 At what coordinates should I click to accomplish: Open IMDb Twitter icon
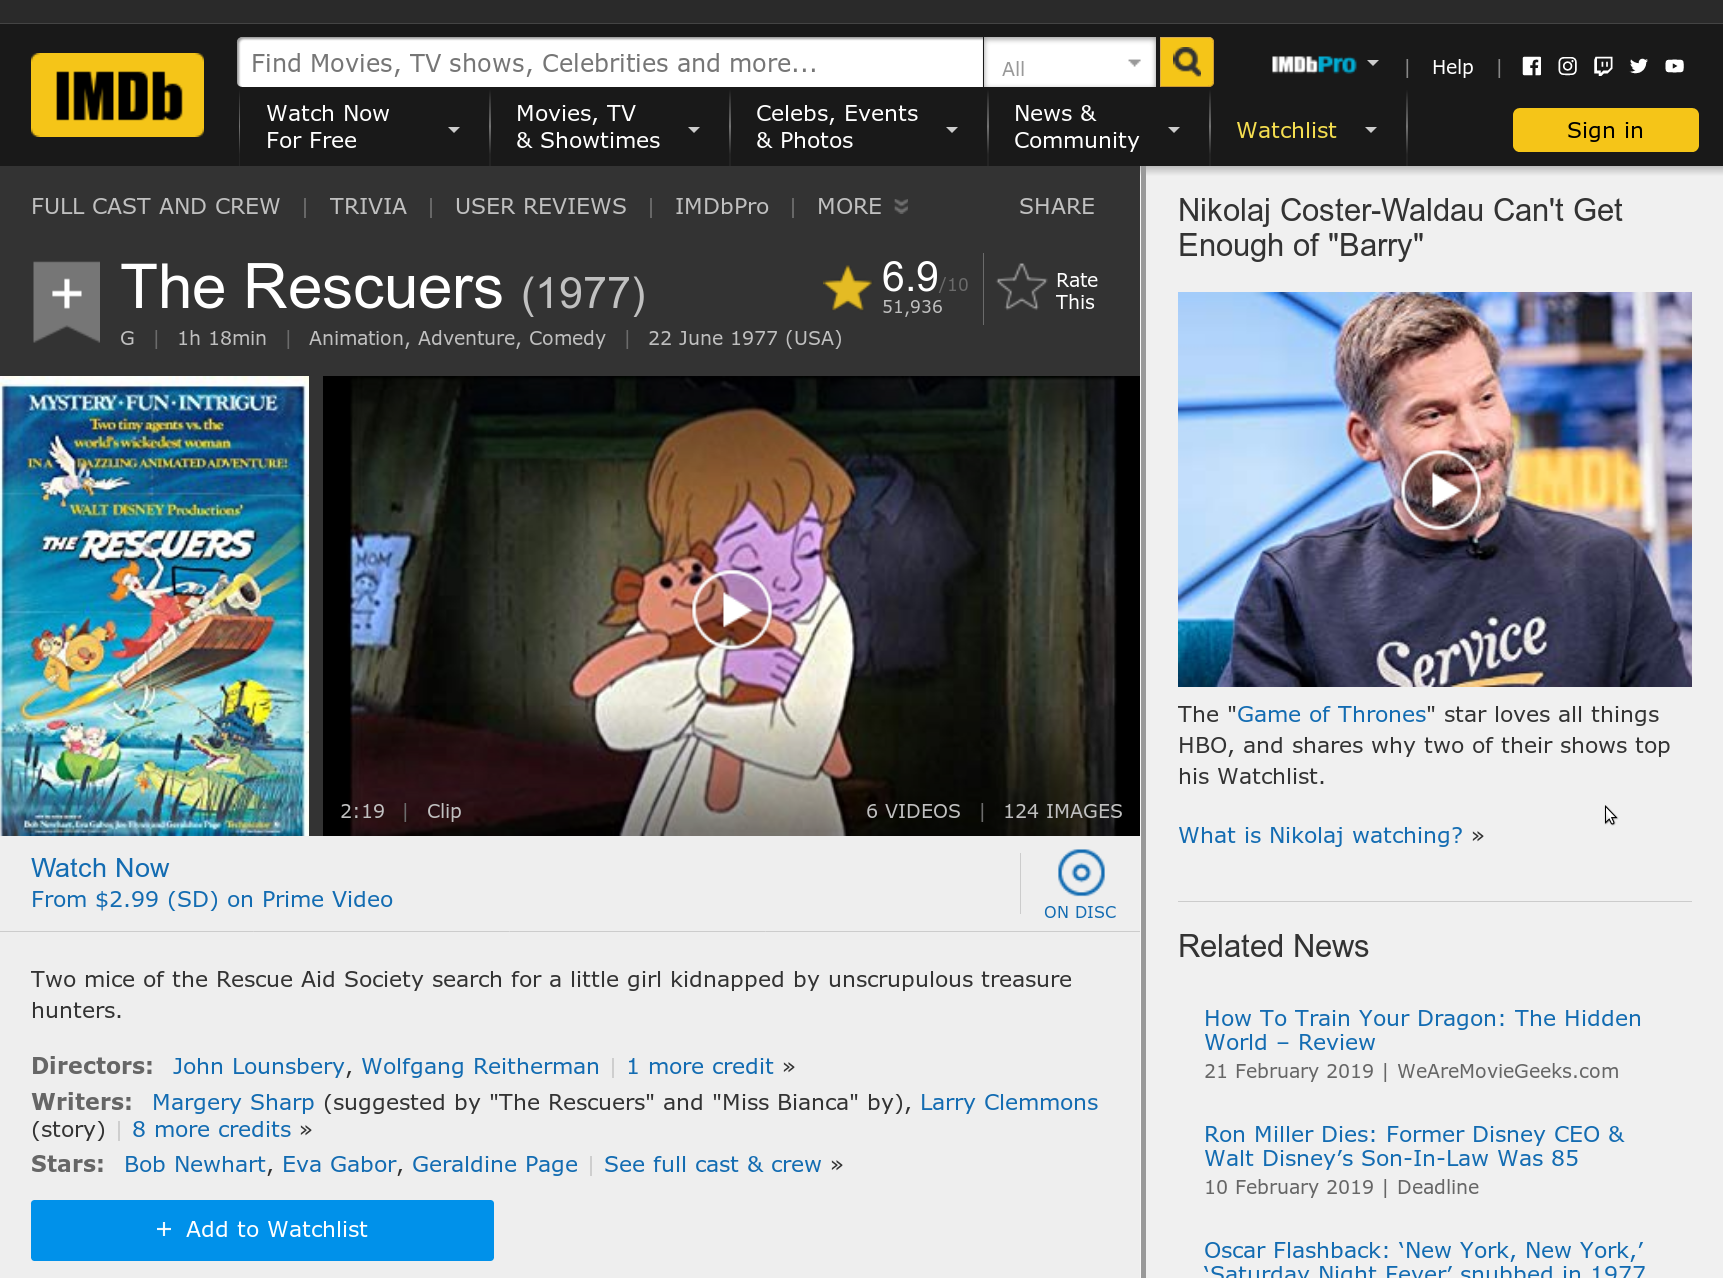[x=1638, y=66]
